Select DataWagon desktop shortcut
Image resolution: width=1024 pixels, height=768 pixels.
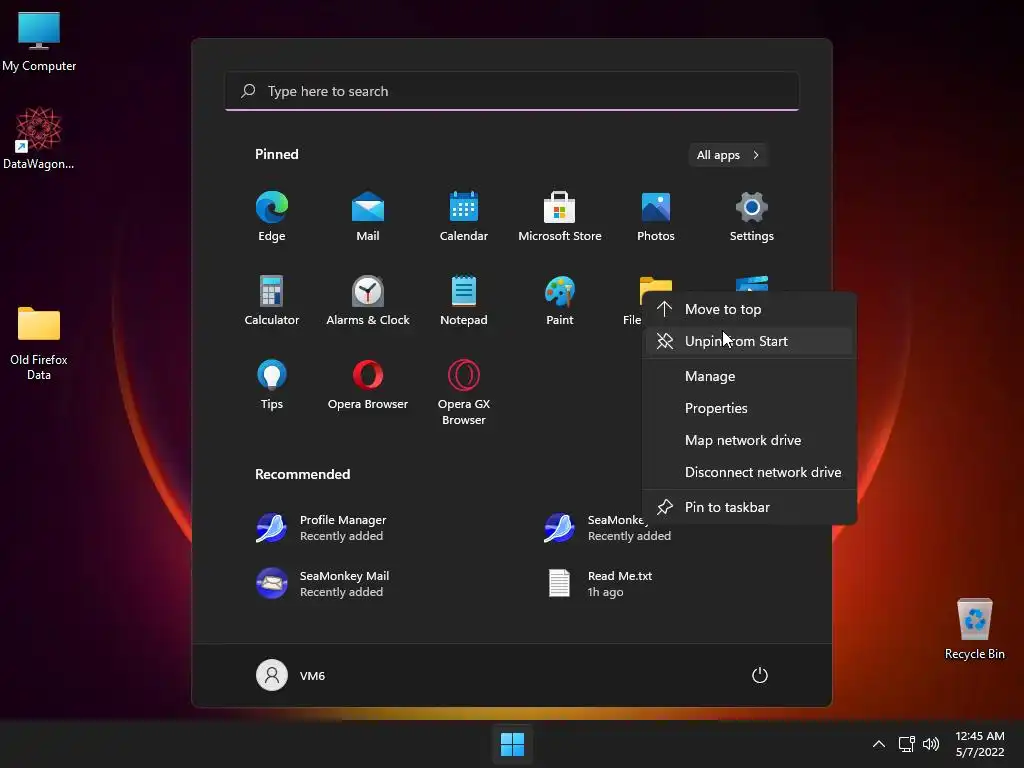click(39, 138)
